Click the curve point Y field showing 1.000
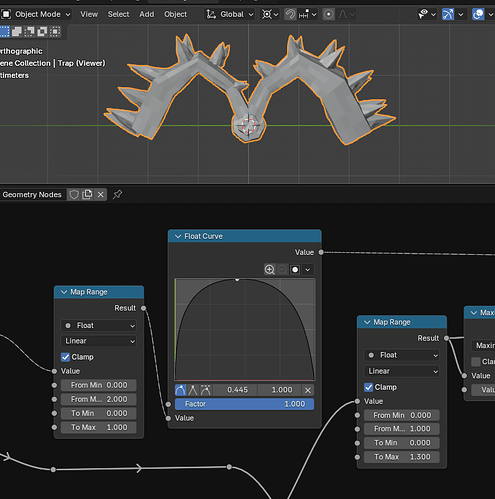Viewport: 495px width, 499px height. (280, 390)
